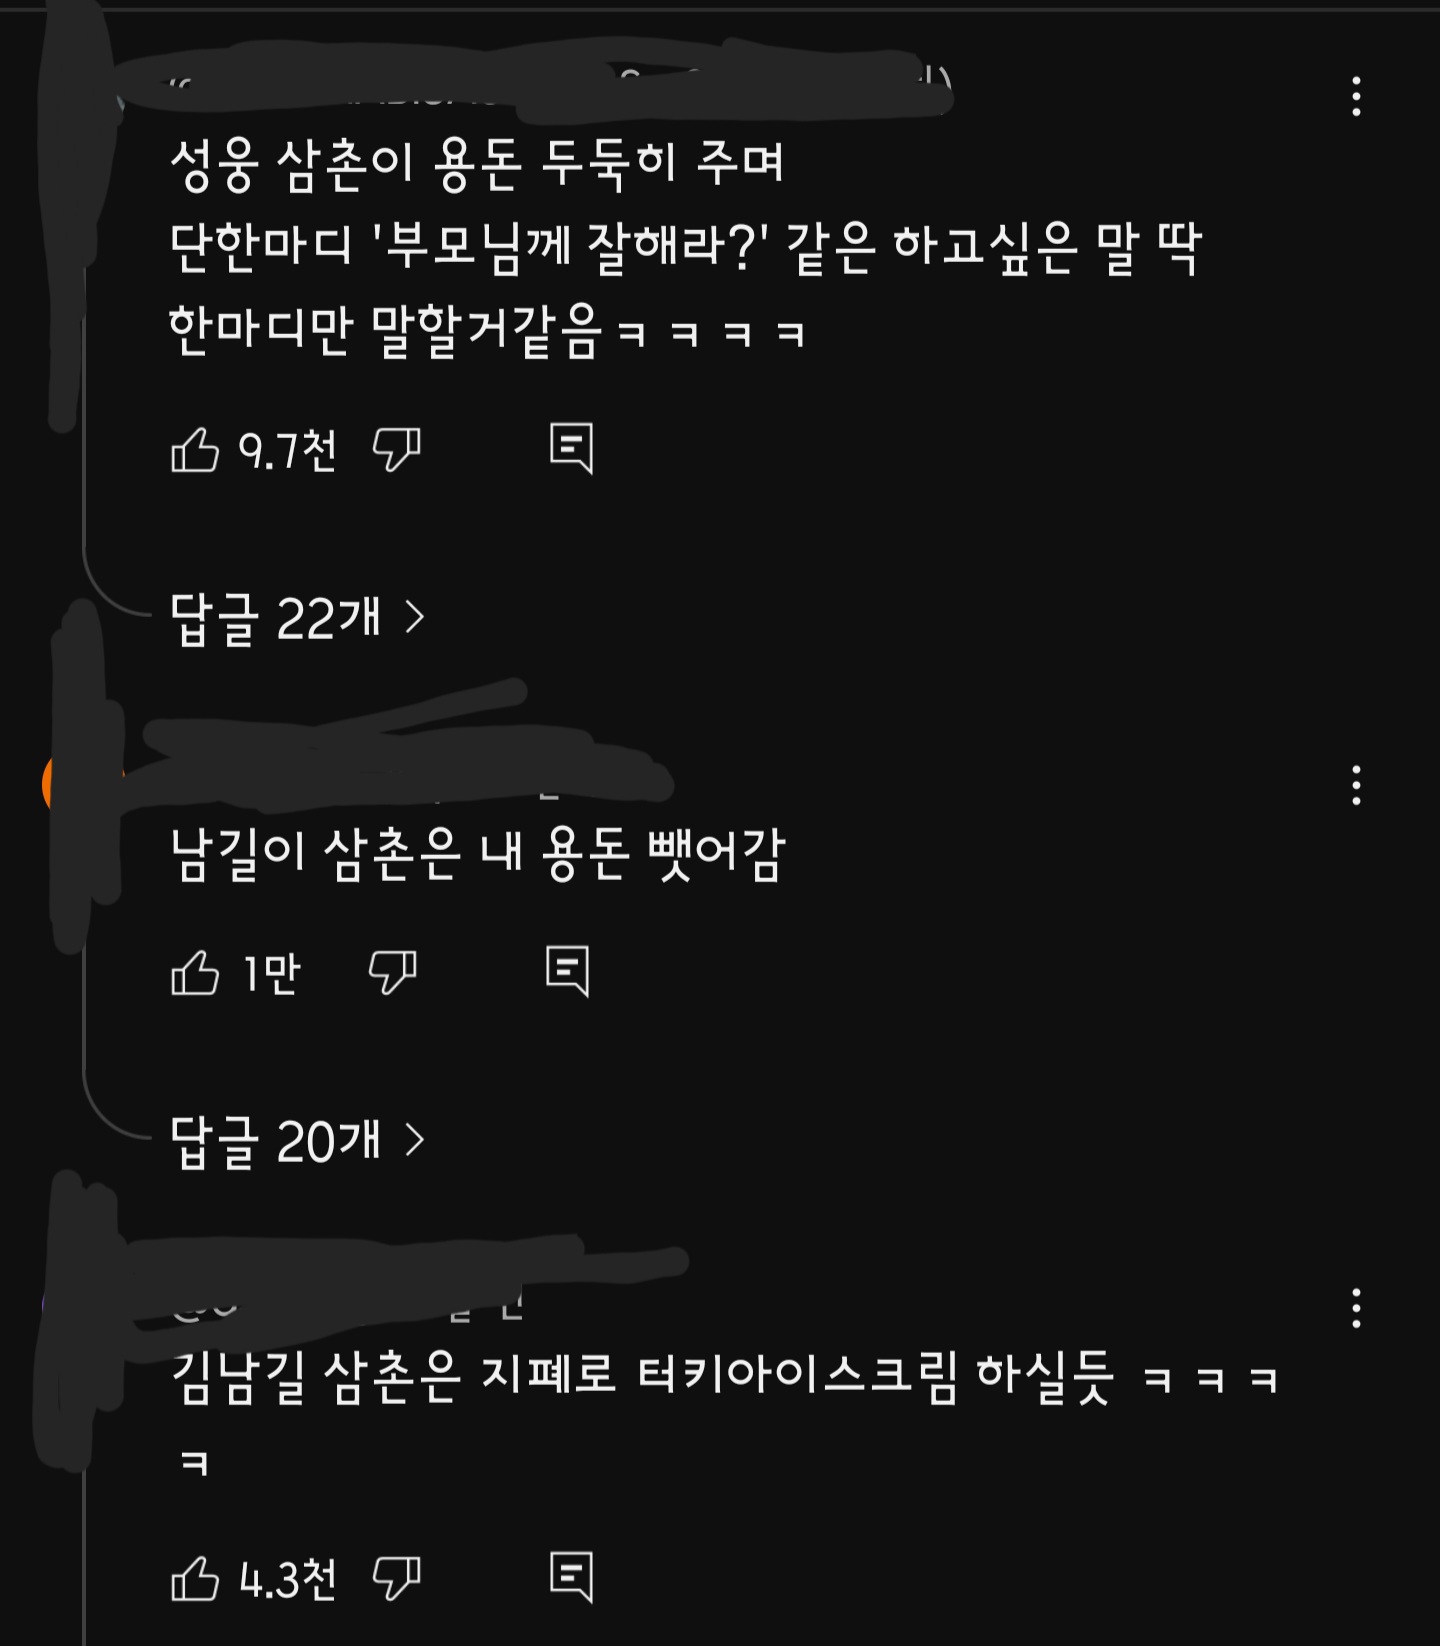Image resolution: width=1440 pixels, height=1646 pixels.
Task: Like the comment with 1만 likes
Action: click(x=195, y=972)
